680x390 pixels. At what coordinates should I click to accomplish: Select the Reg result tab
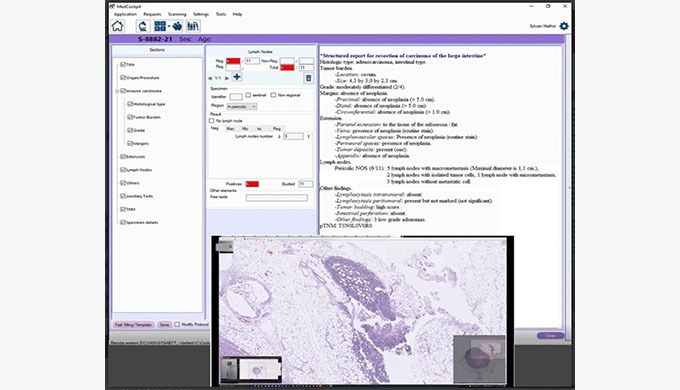(x=277, y=129)
